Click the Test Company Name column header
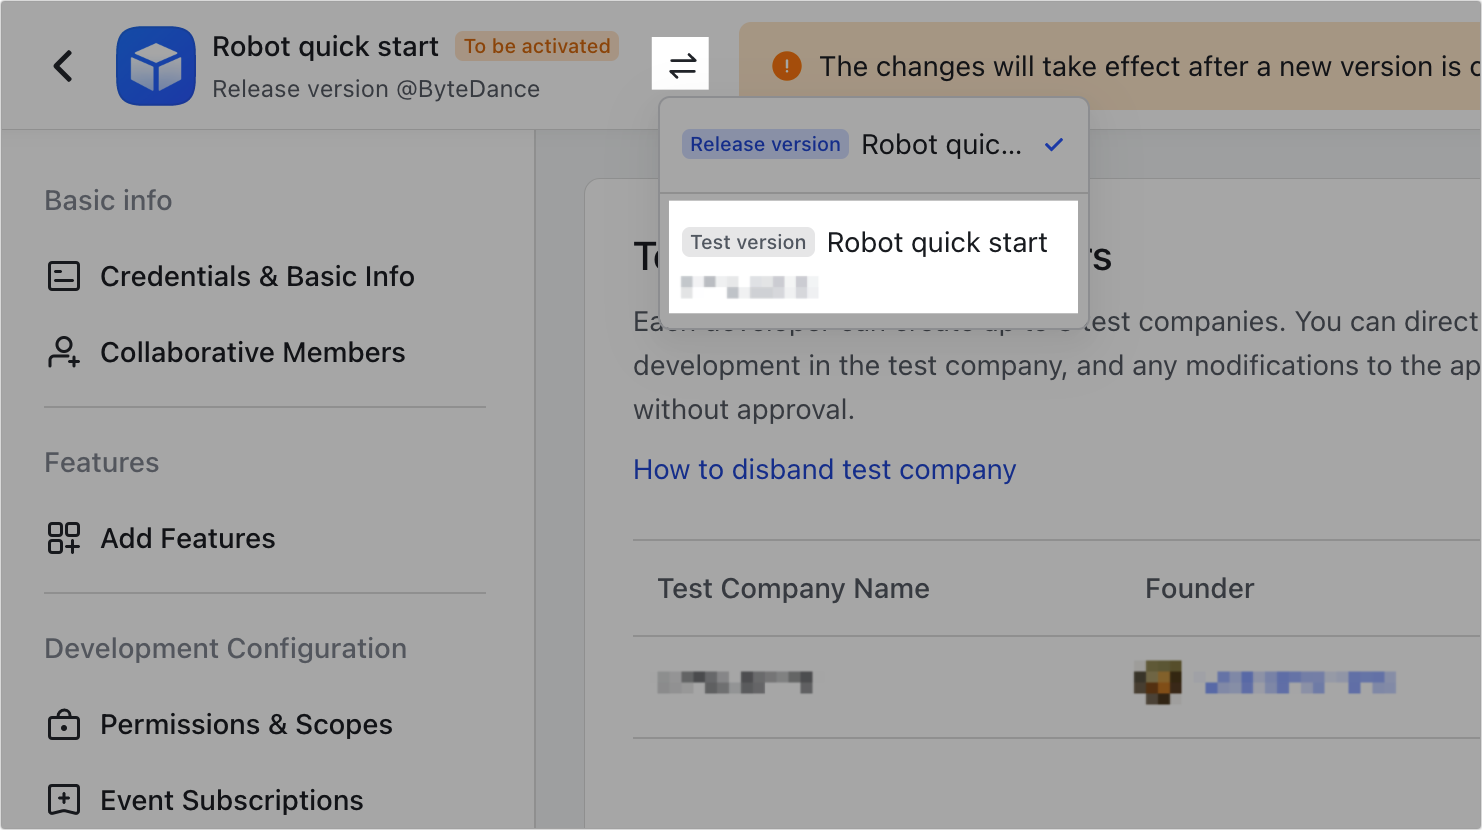 (793, 588)
